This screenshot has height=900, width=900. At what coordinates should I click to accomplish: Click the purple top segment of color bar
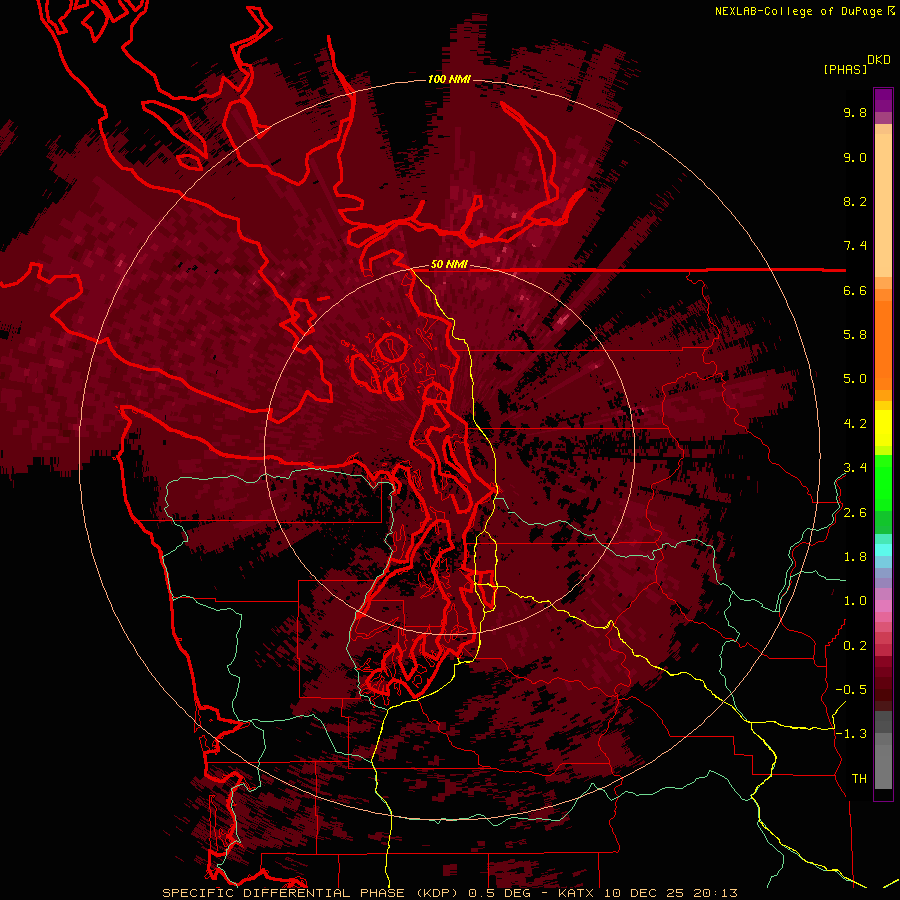coord(883,100)
